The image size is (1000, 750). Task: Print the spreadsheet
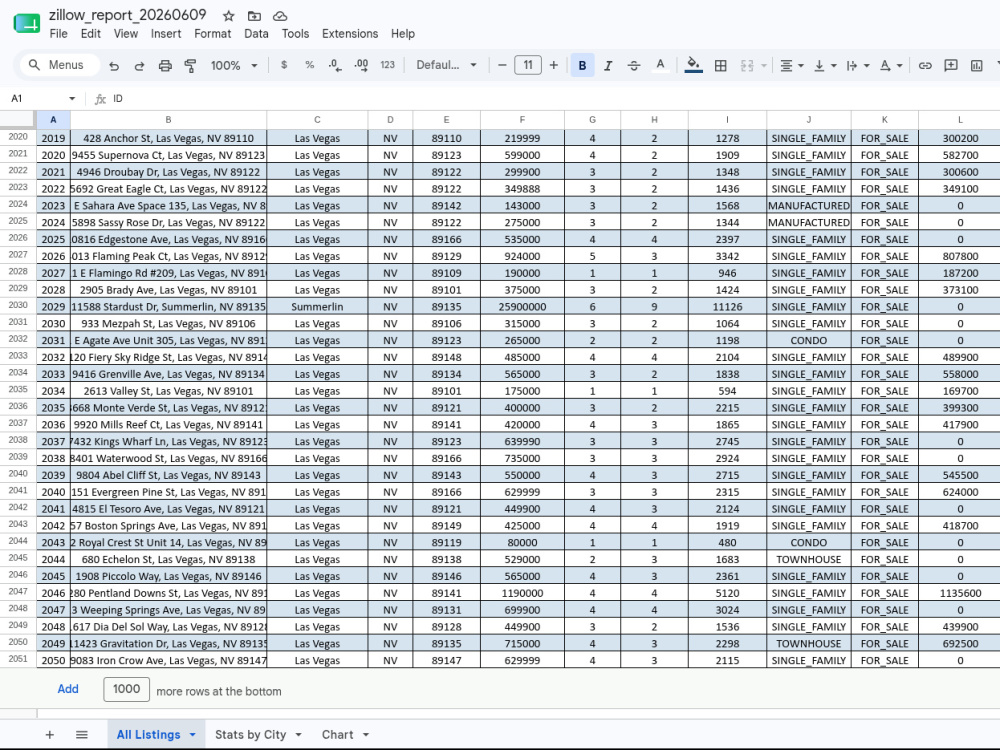point(165,65)
